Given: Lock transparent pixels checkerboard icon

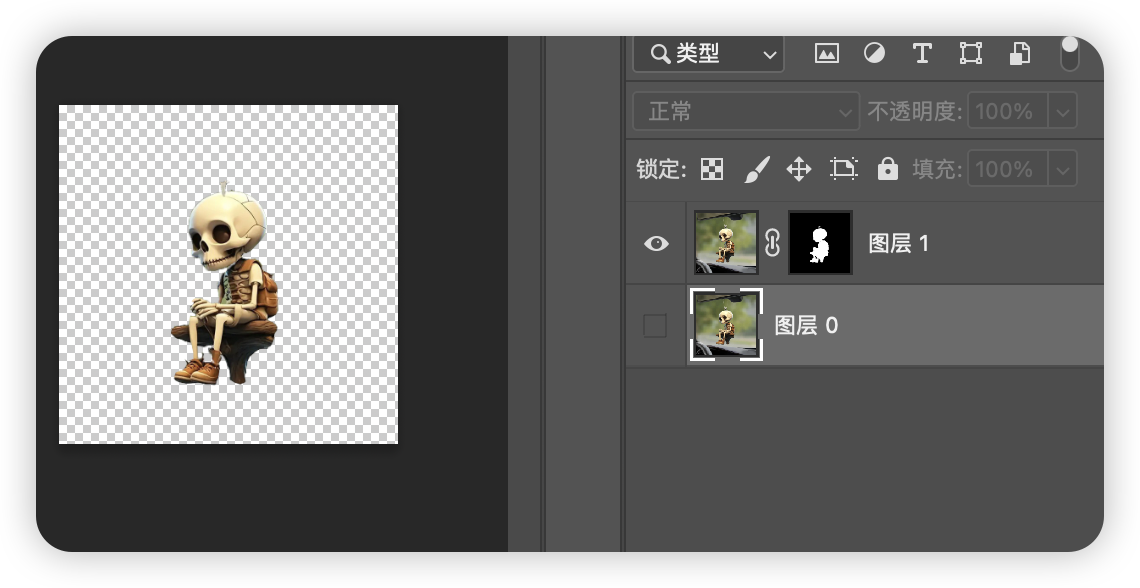Looking at the screenshot, I should pos(712,169).
